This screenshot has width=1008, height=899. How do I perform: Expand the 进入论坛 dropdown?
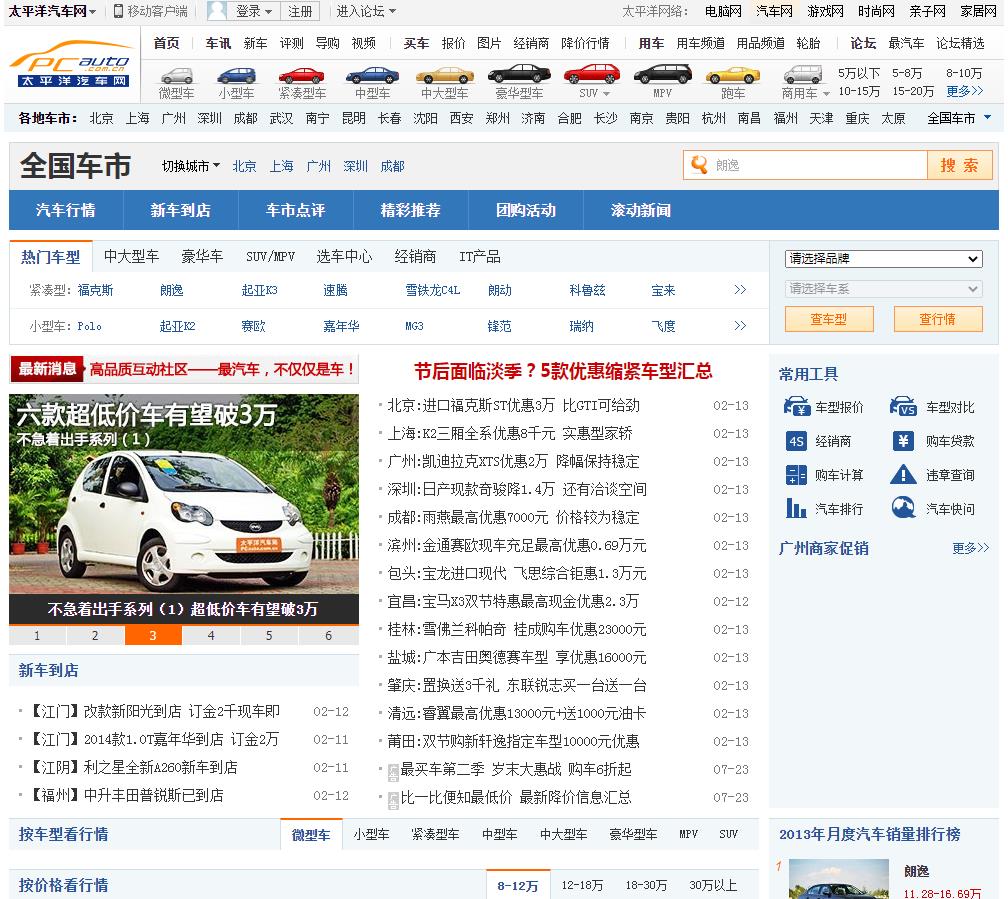coord(366,11)
